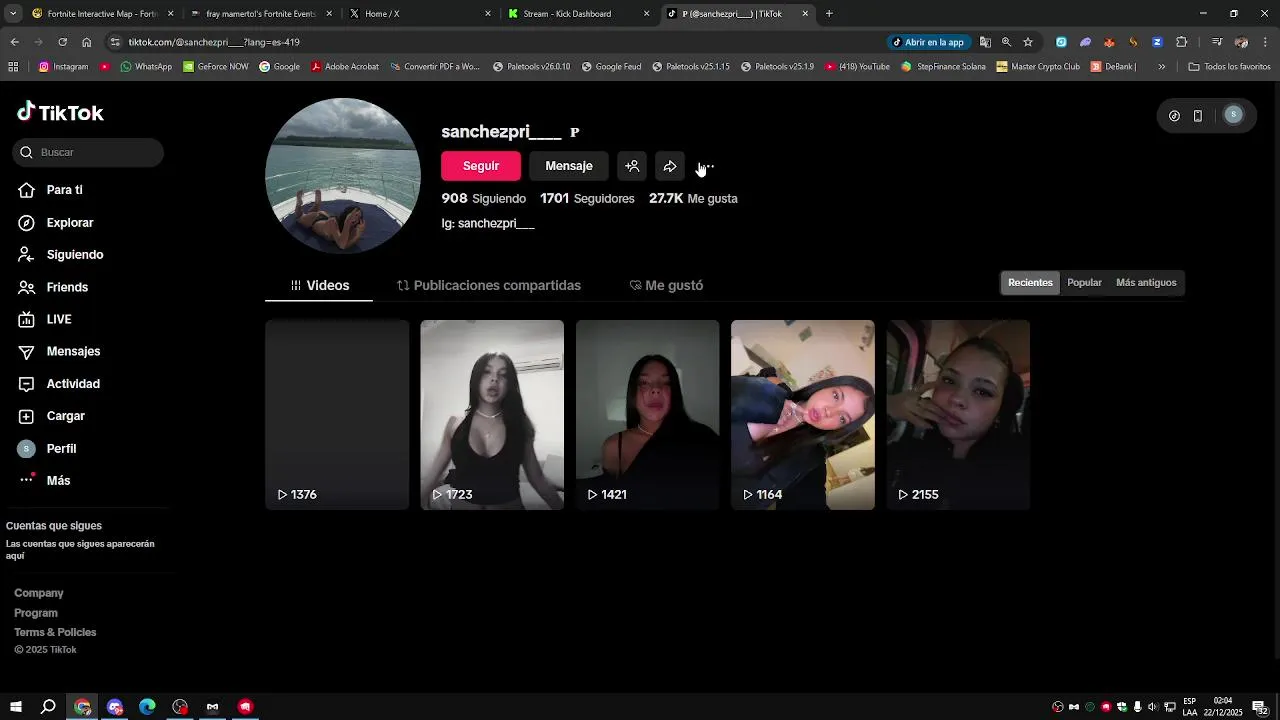Open the 1701 Seguidores list
This screenshot has height=720, width=1280.
587,198
